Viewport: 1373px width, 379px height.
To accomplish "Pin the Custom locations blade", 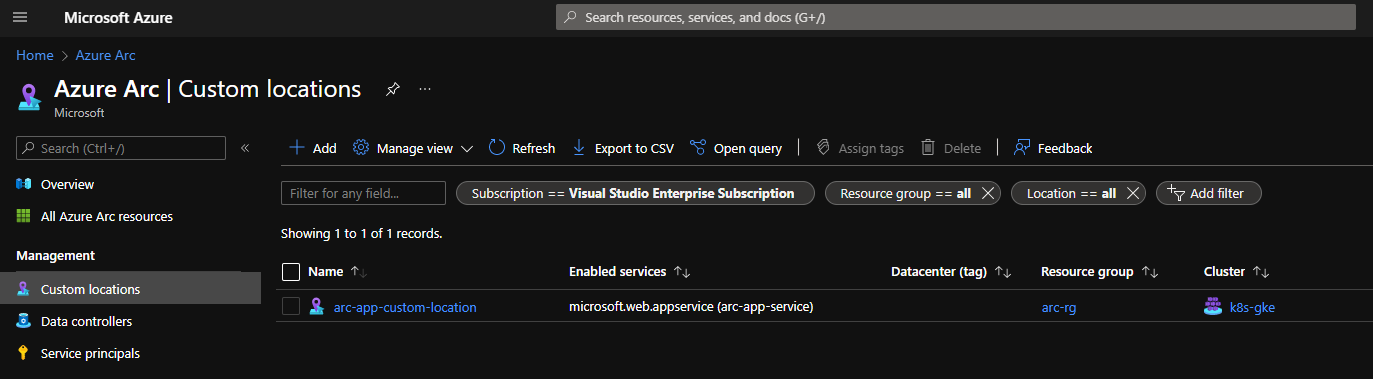I will pyautogui.click(x=393, y=89).
